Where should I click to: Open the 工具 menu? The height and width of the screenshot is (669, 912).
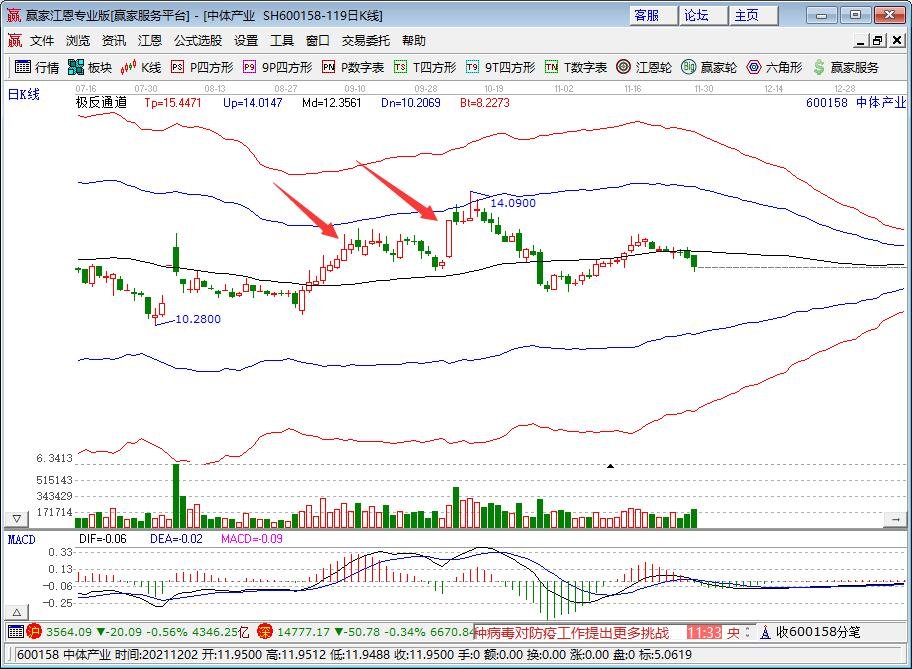coord(282,40)
